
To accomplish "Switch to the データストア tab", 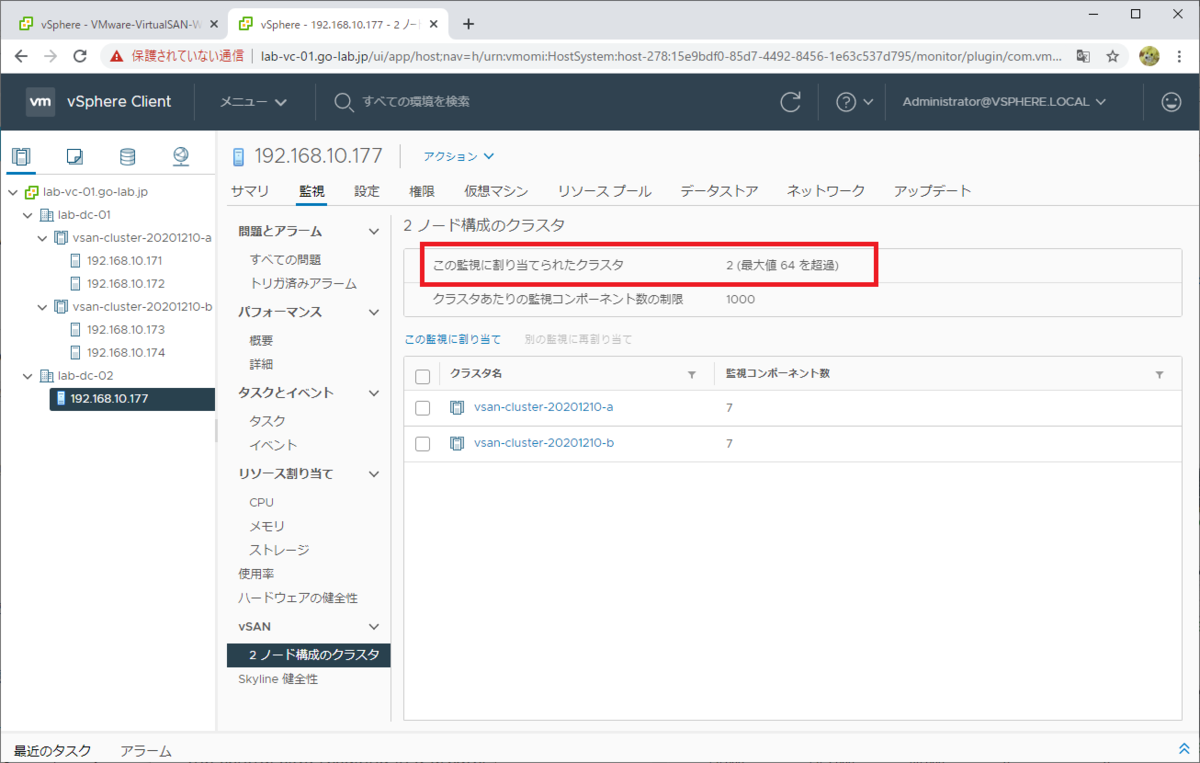I will point(719,191).
